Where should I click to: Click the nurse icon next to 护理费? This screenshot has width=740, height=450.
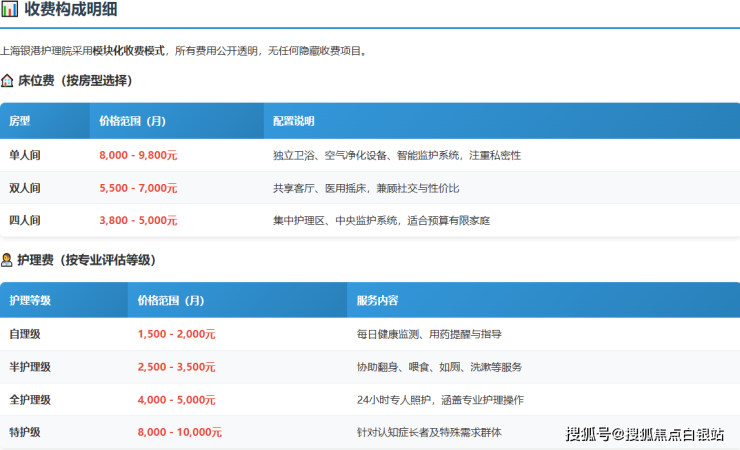(7, 260)
